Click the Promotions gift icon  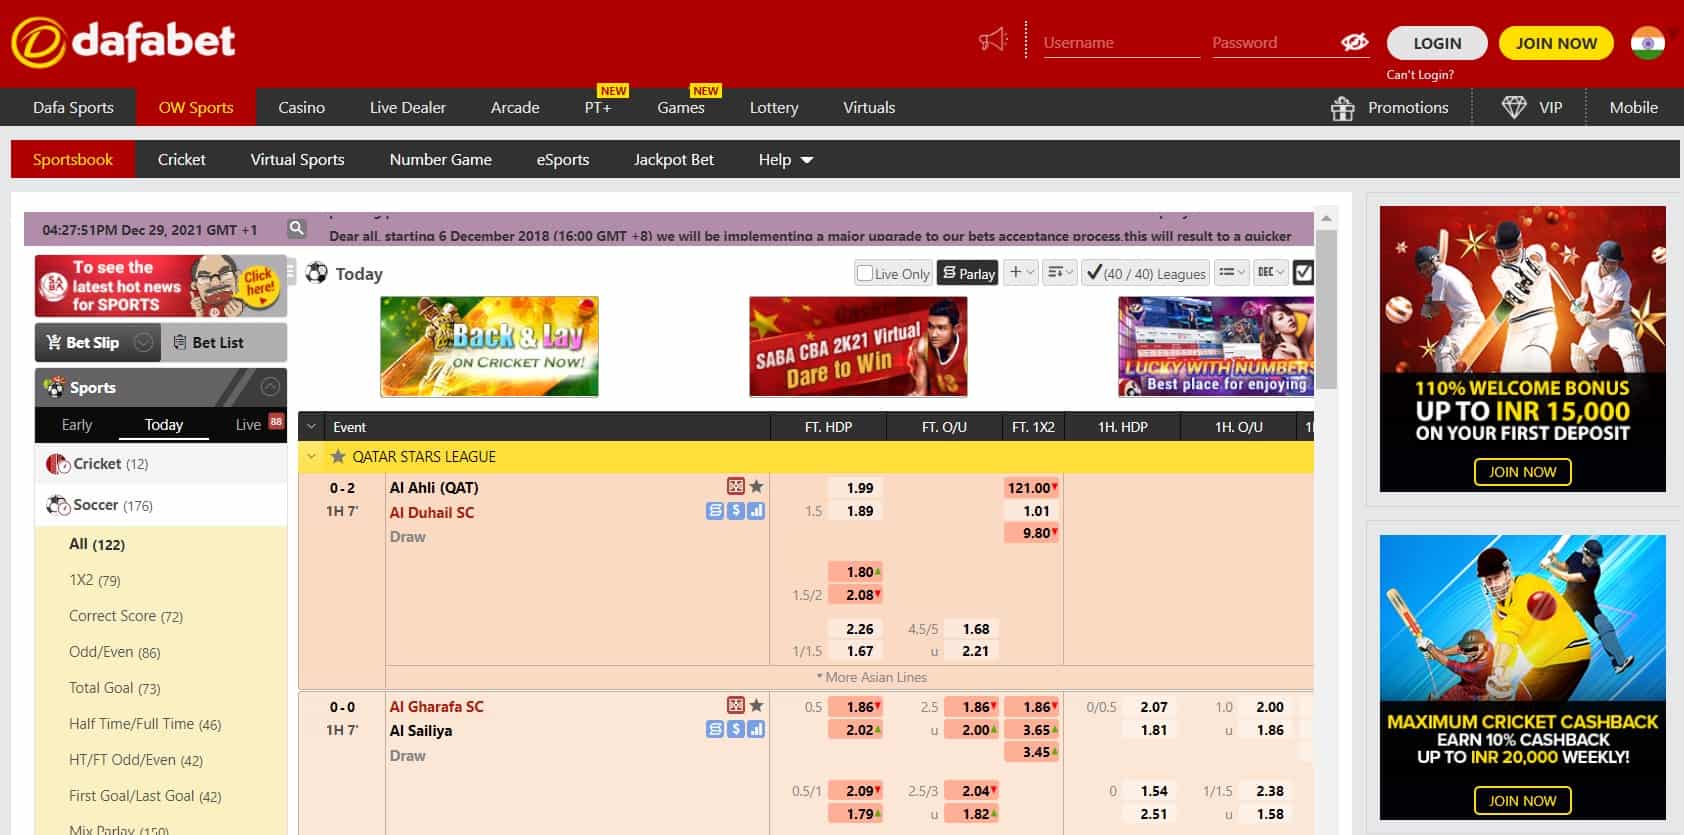1343,108
